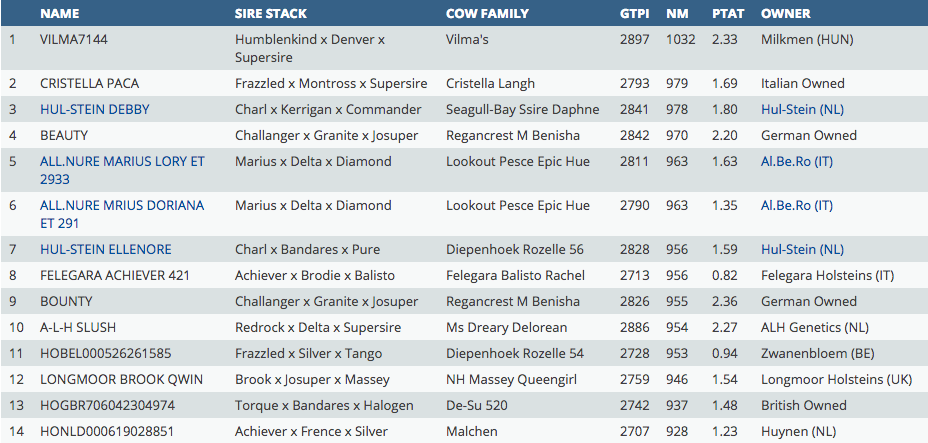
Task: Select the VILMA7144 name cell
Action: (x=76, y=39)
